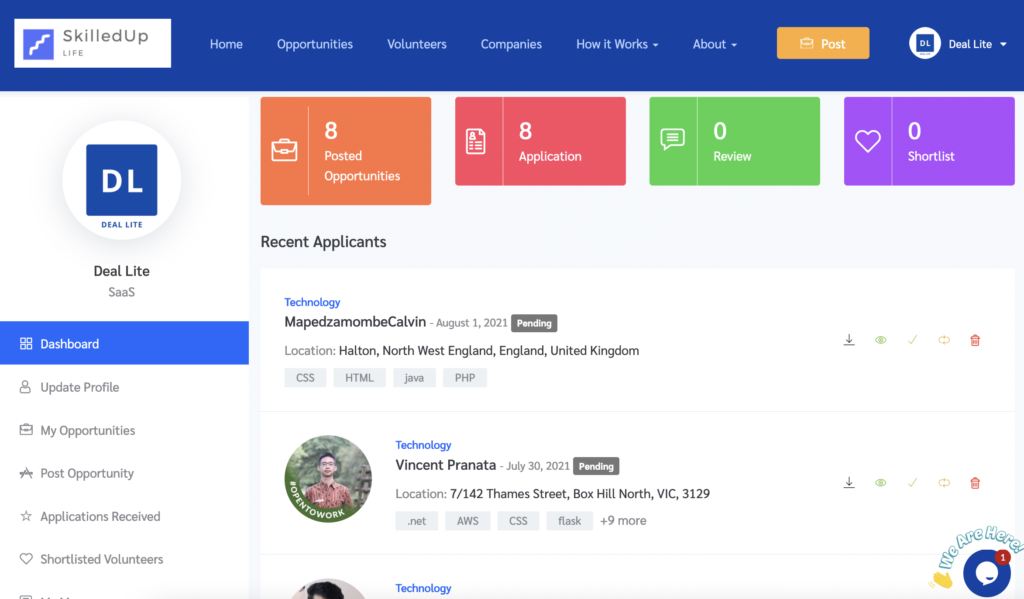Switch to the Opportunities menu item
This screenshot has height=599, width=1024.
pos(314,44)
